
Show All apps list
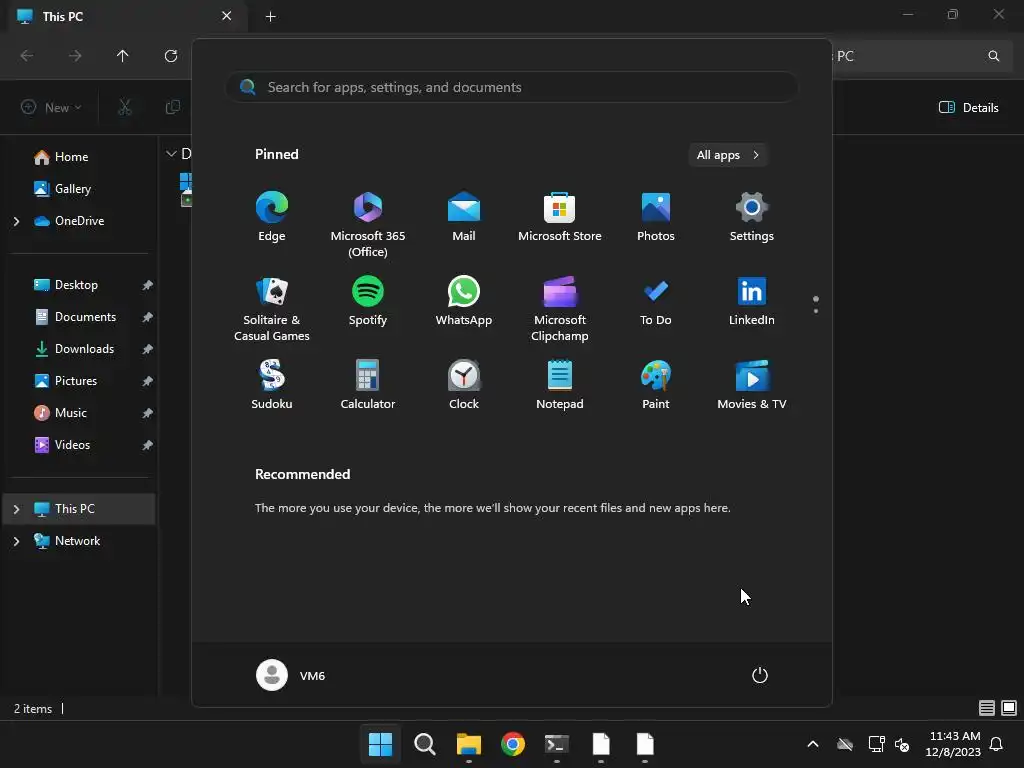point(728,155)
